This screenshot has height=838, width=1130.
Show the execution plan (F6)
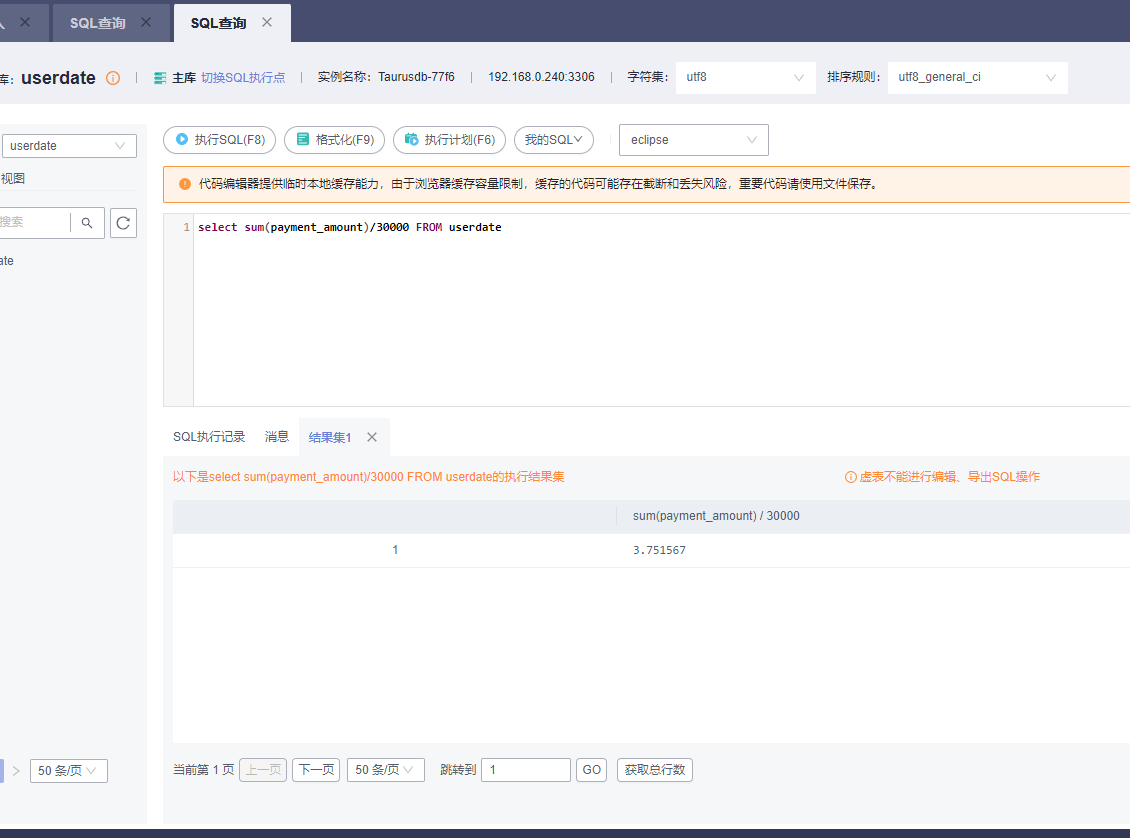450,140
